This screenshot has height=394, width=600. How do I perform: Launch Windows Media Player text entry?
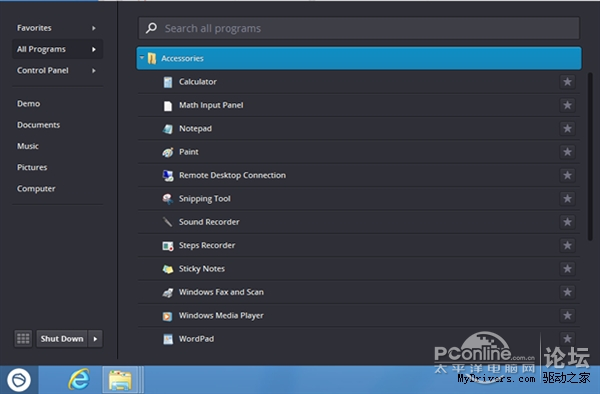221,316
